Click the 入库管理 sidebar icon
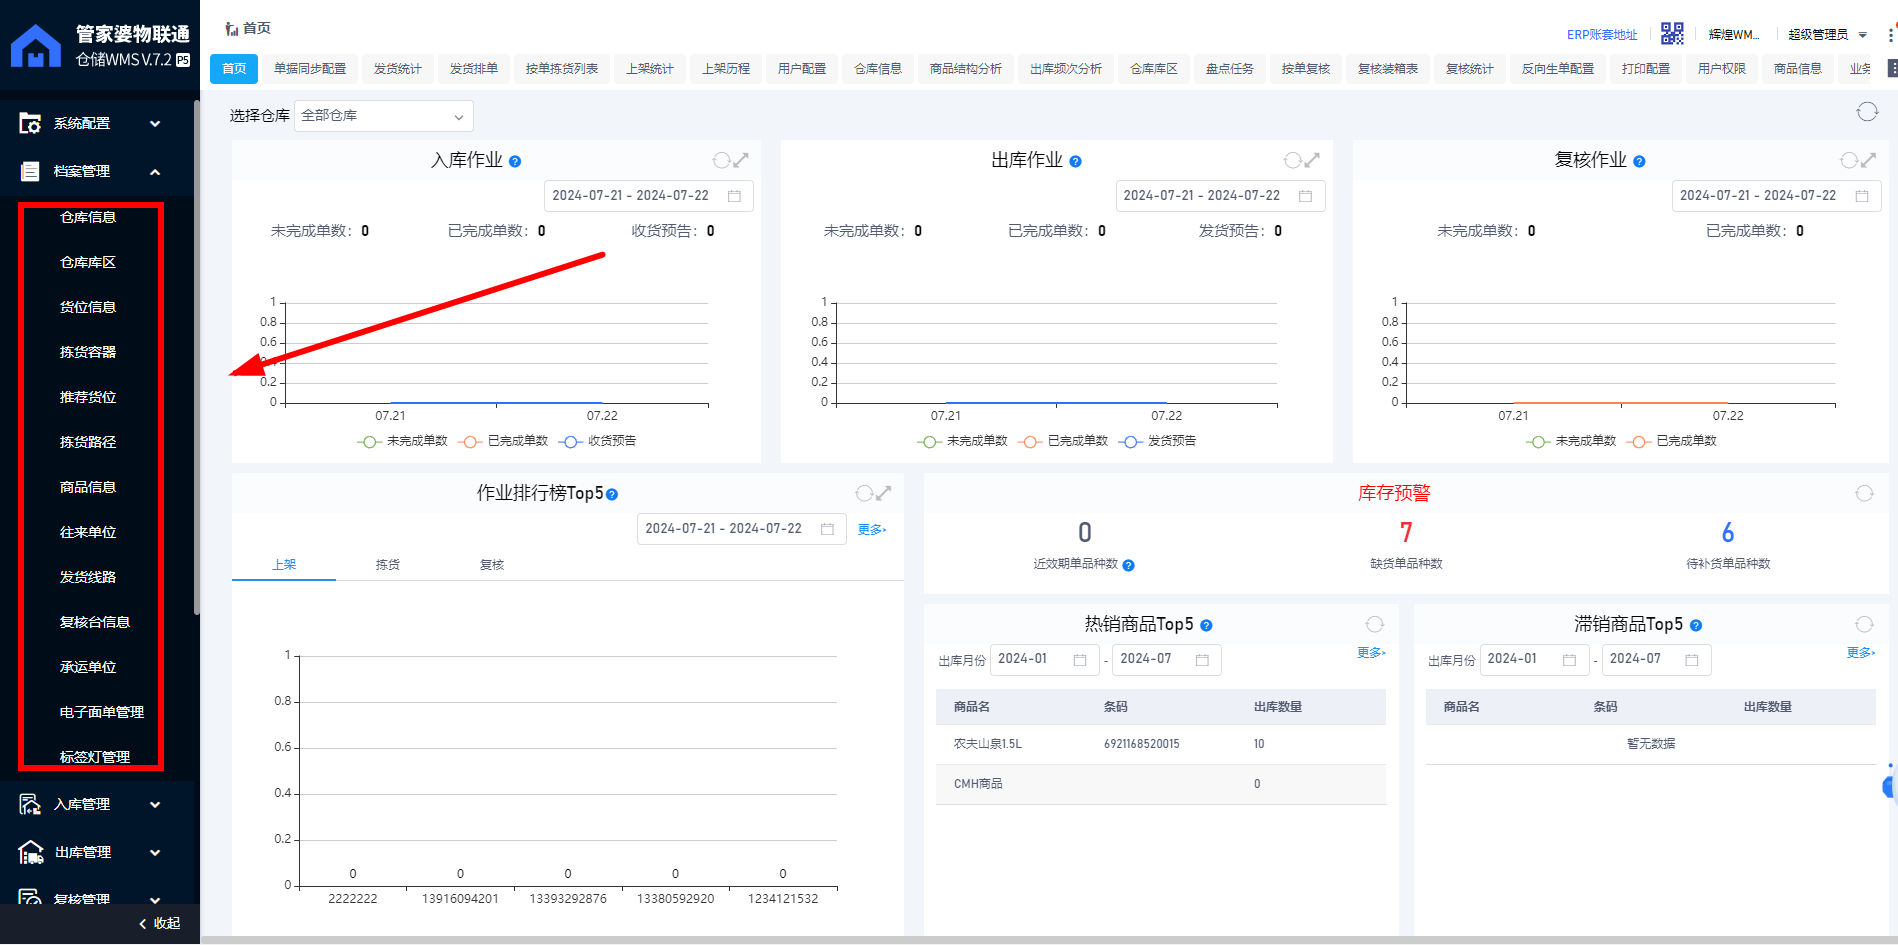The height and width of the screenshot is (945, 1898). click(30, 804)
